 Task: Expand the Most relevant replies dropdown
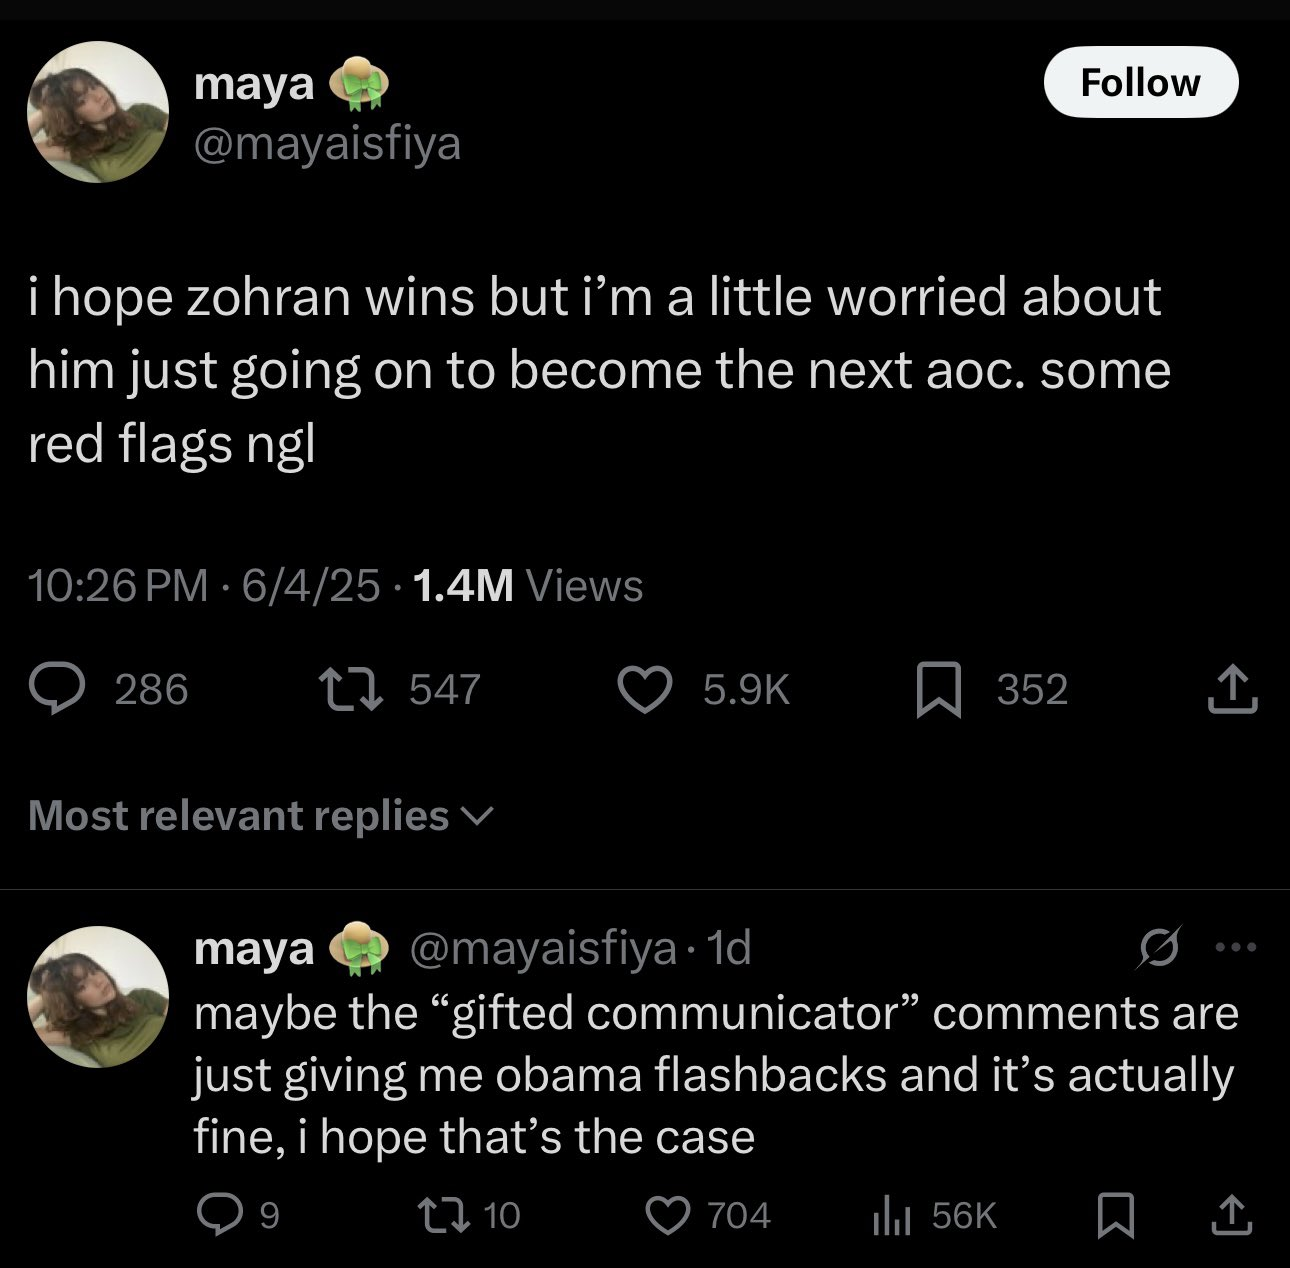click(x=260, y=816)
